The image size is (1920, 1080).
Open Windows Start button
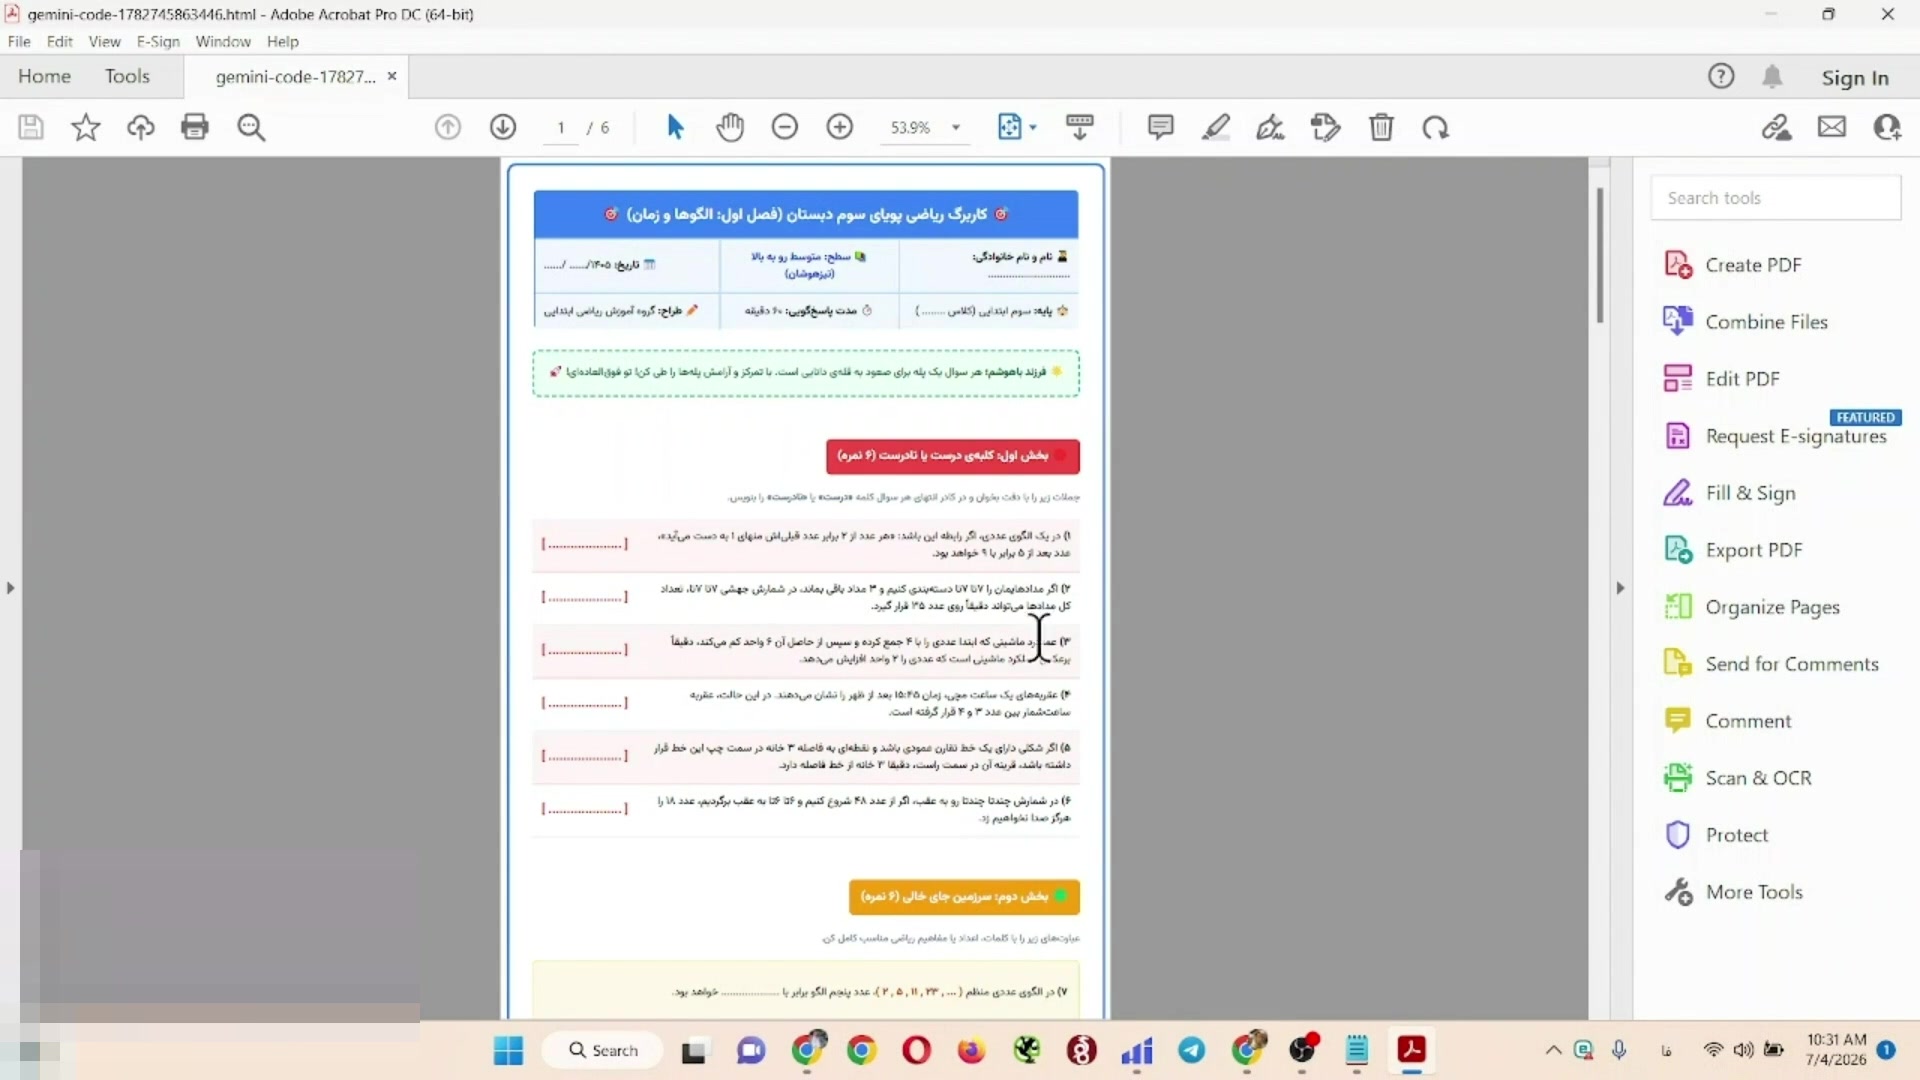pos(508,1051)
